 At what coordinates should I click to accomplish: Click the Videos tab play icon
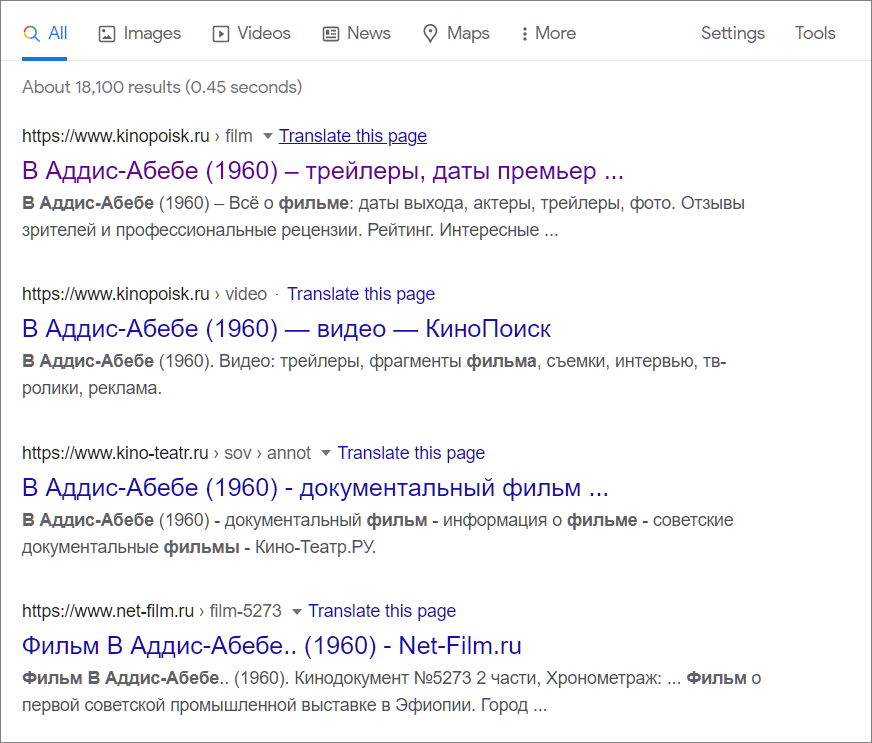click(x=221, y=34)
